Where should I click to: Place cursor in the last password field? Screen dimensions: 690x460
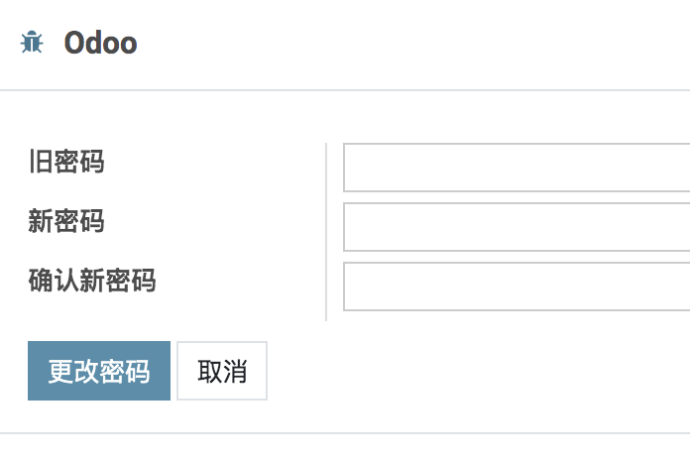point(516,287)
